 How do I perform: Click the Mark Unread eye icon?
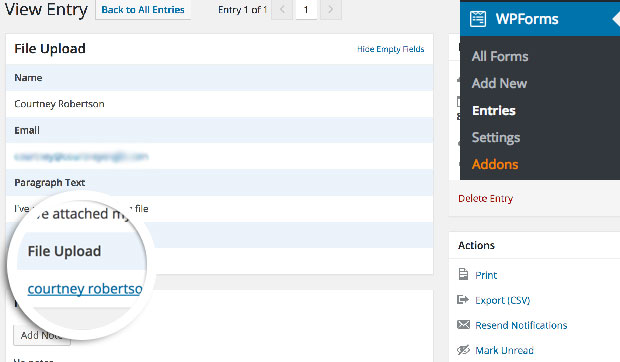pos(463,350)
